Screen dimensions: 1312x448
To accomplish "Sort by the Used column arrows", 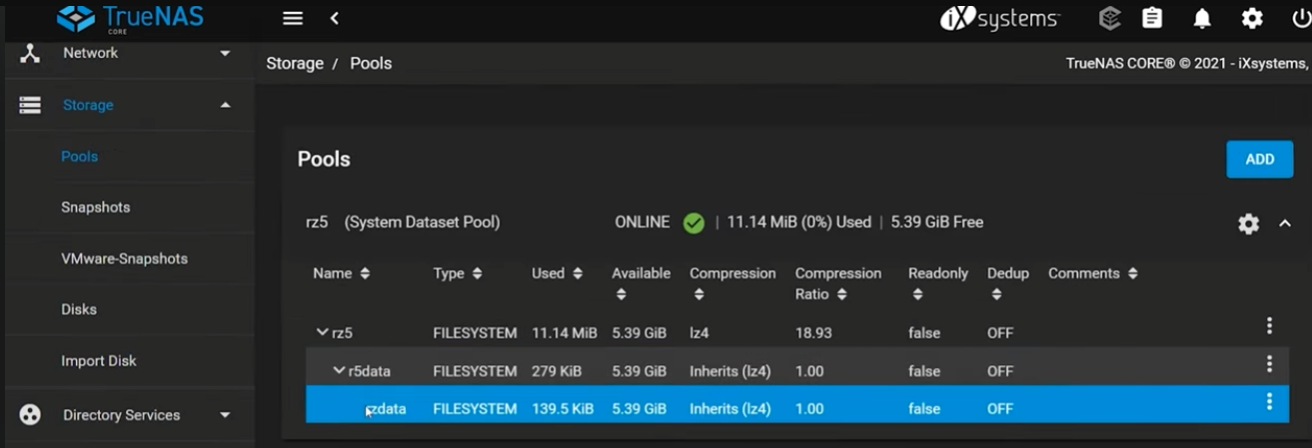I will (x=577, y=273).
